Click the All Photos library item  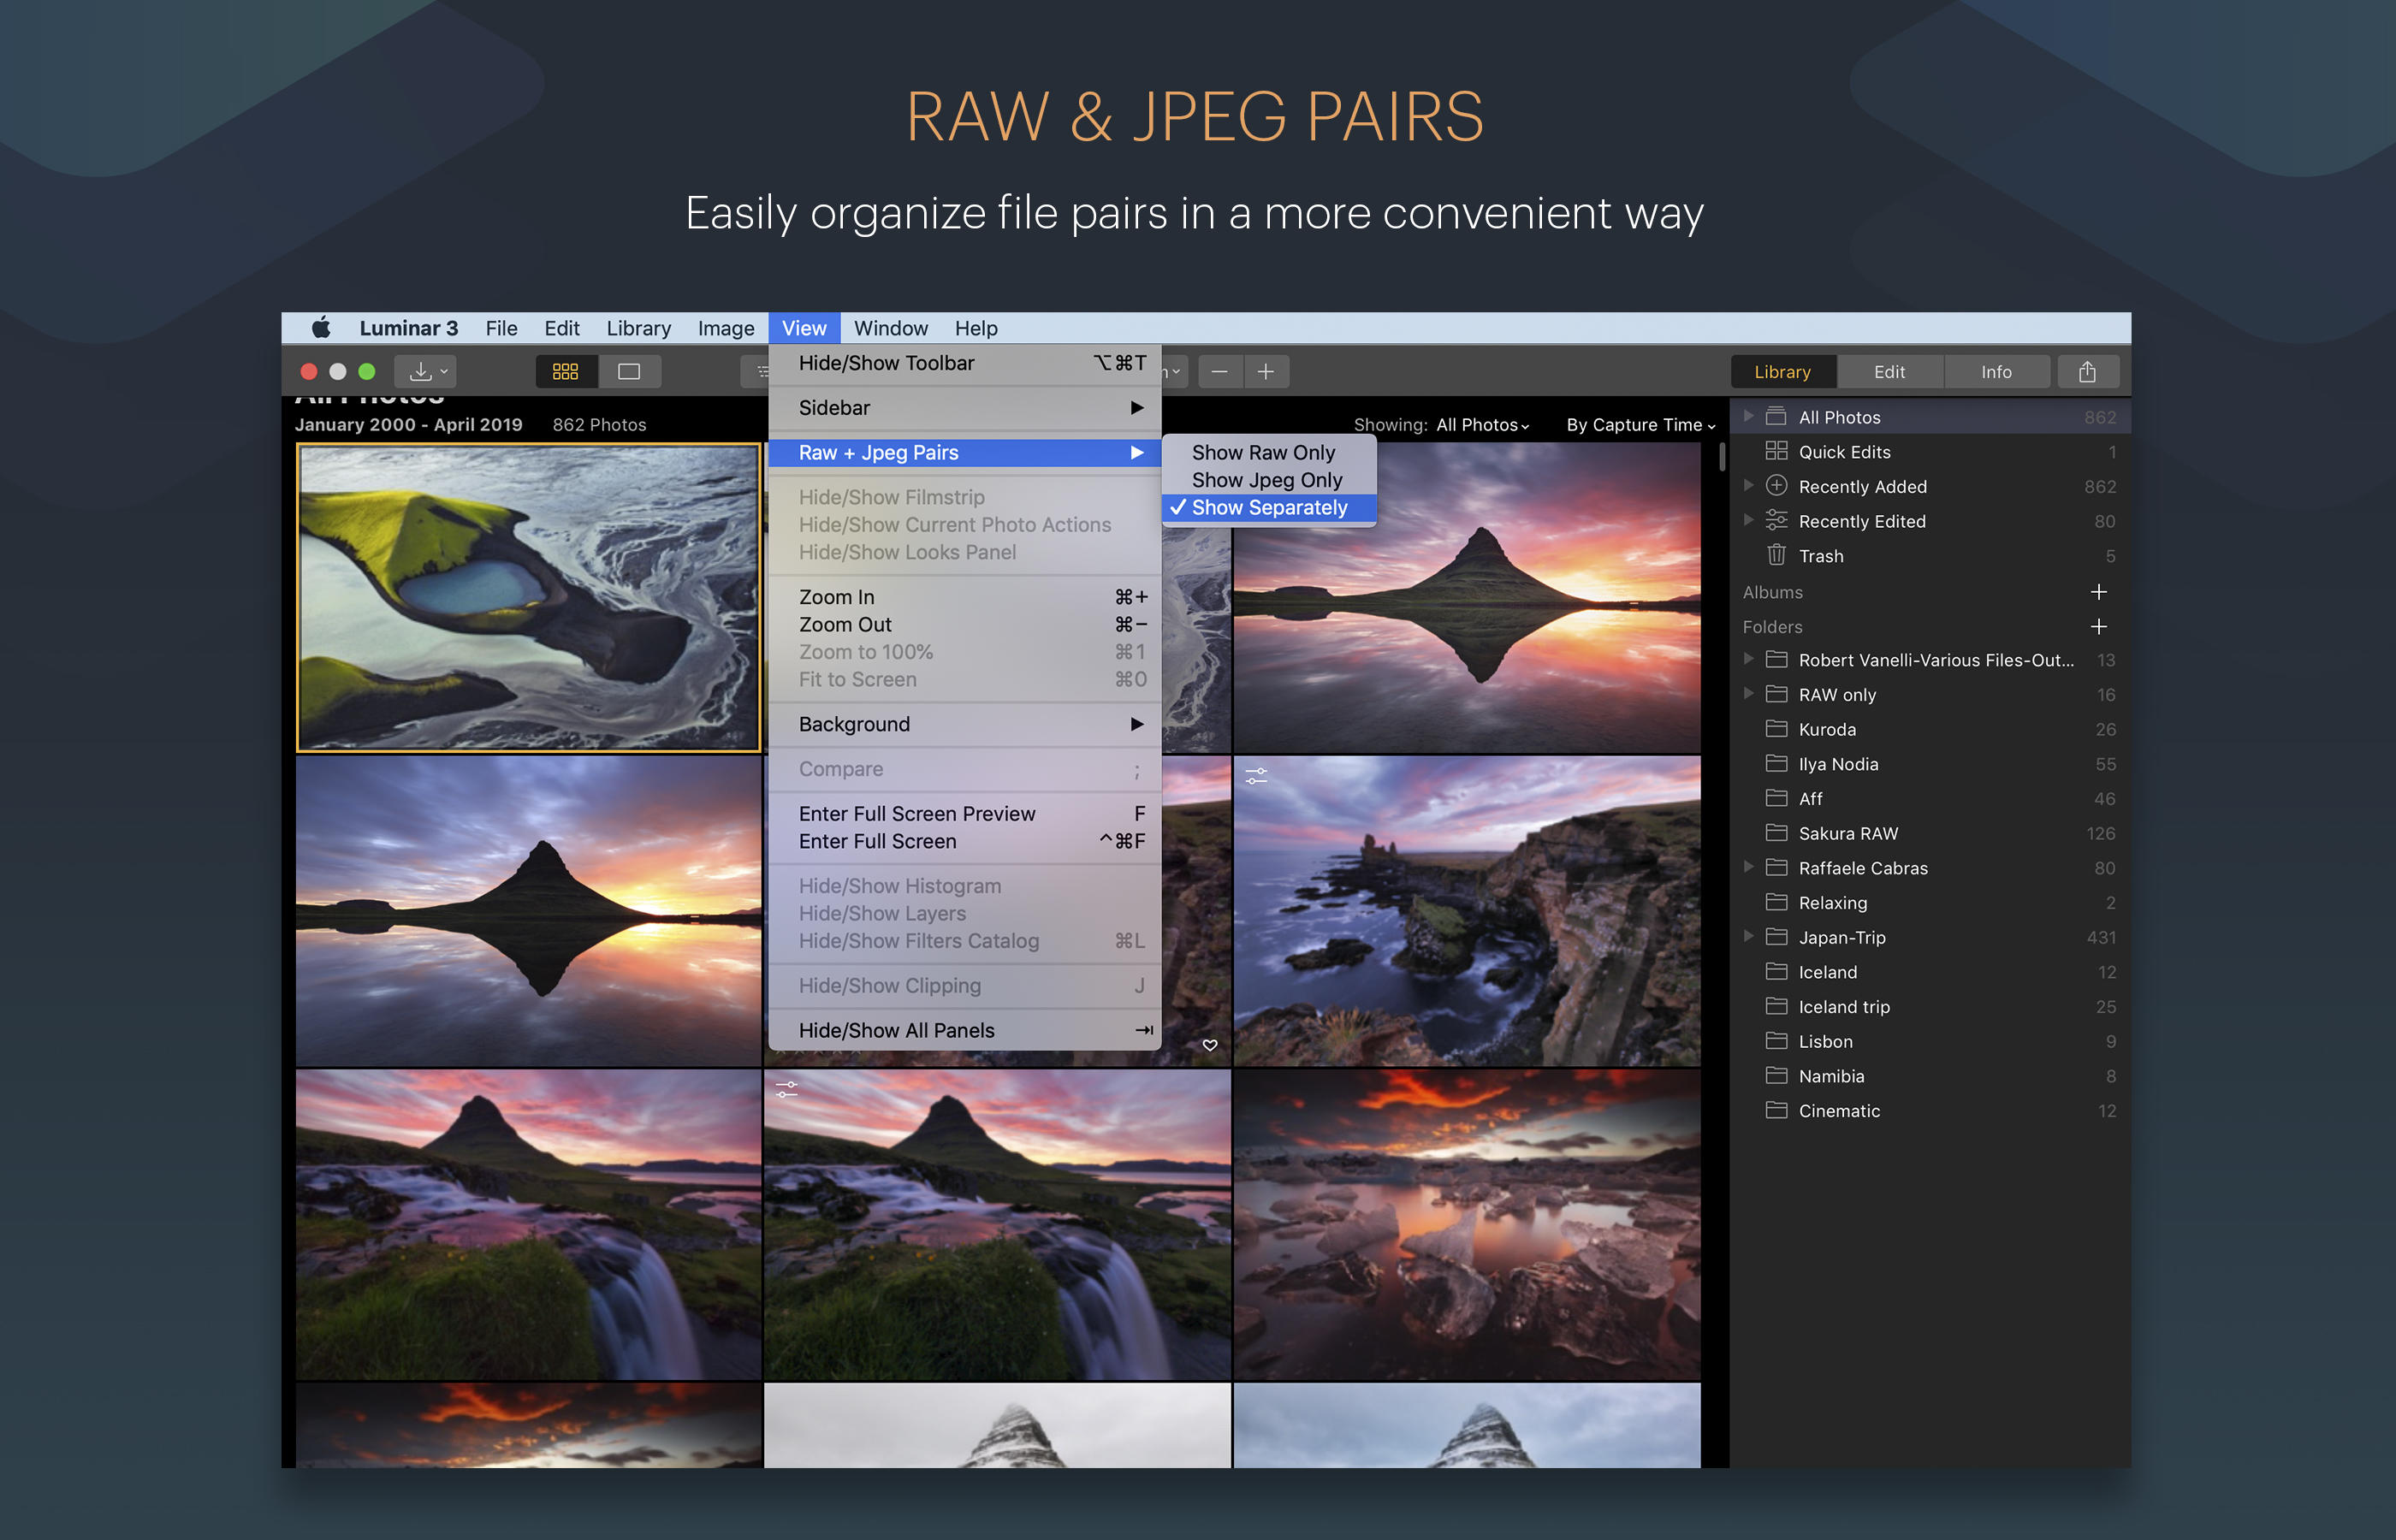[x=1839, y=416]
